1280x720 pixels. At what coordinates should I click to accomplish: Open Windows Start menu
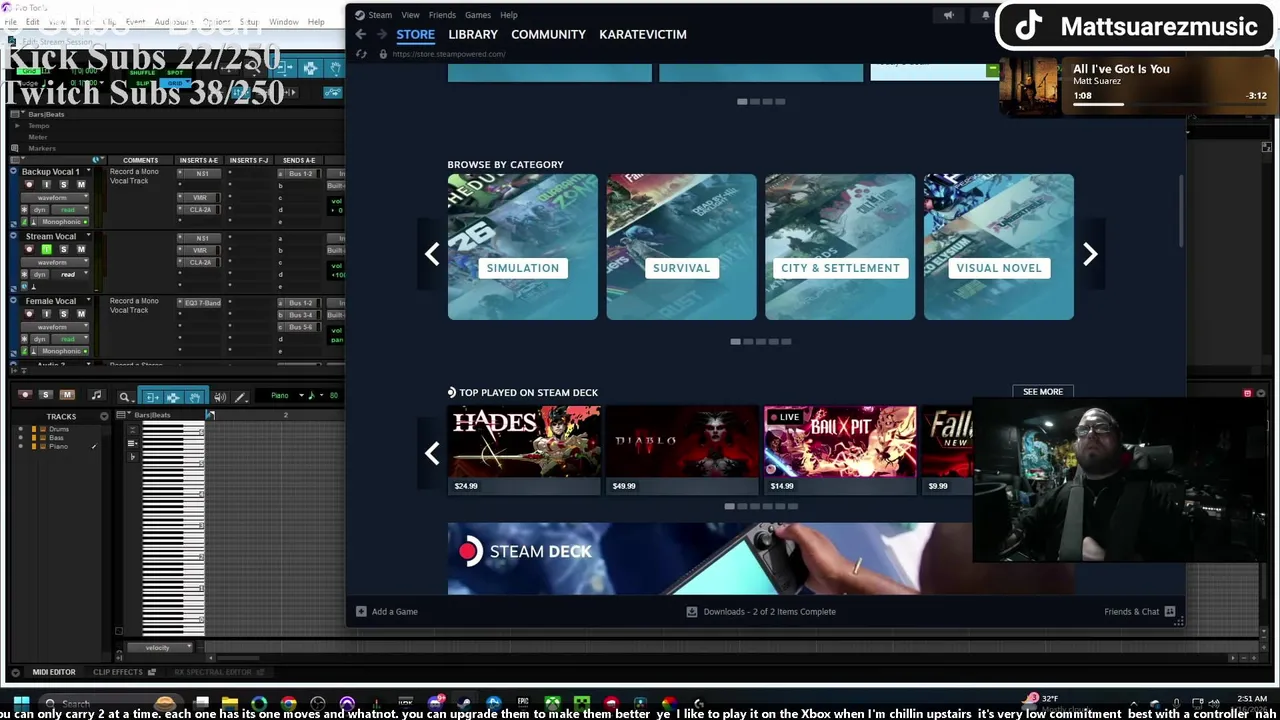[22, 703]
